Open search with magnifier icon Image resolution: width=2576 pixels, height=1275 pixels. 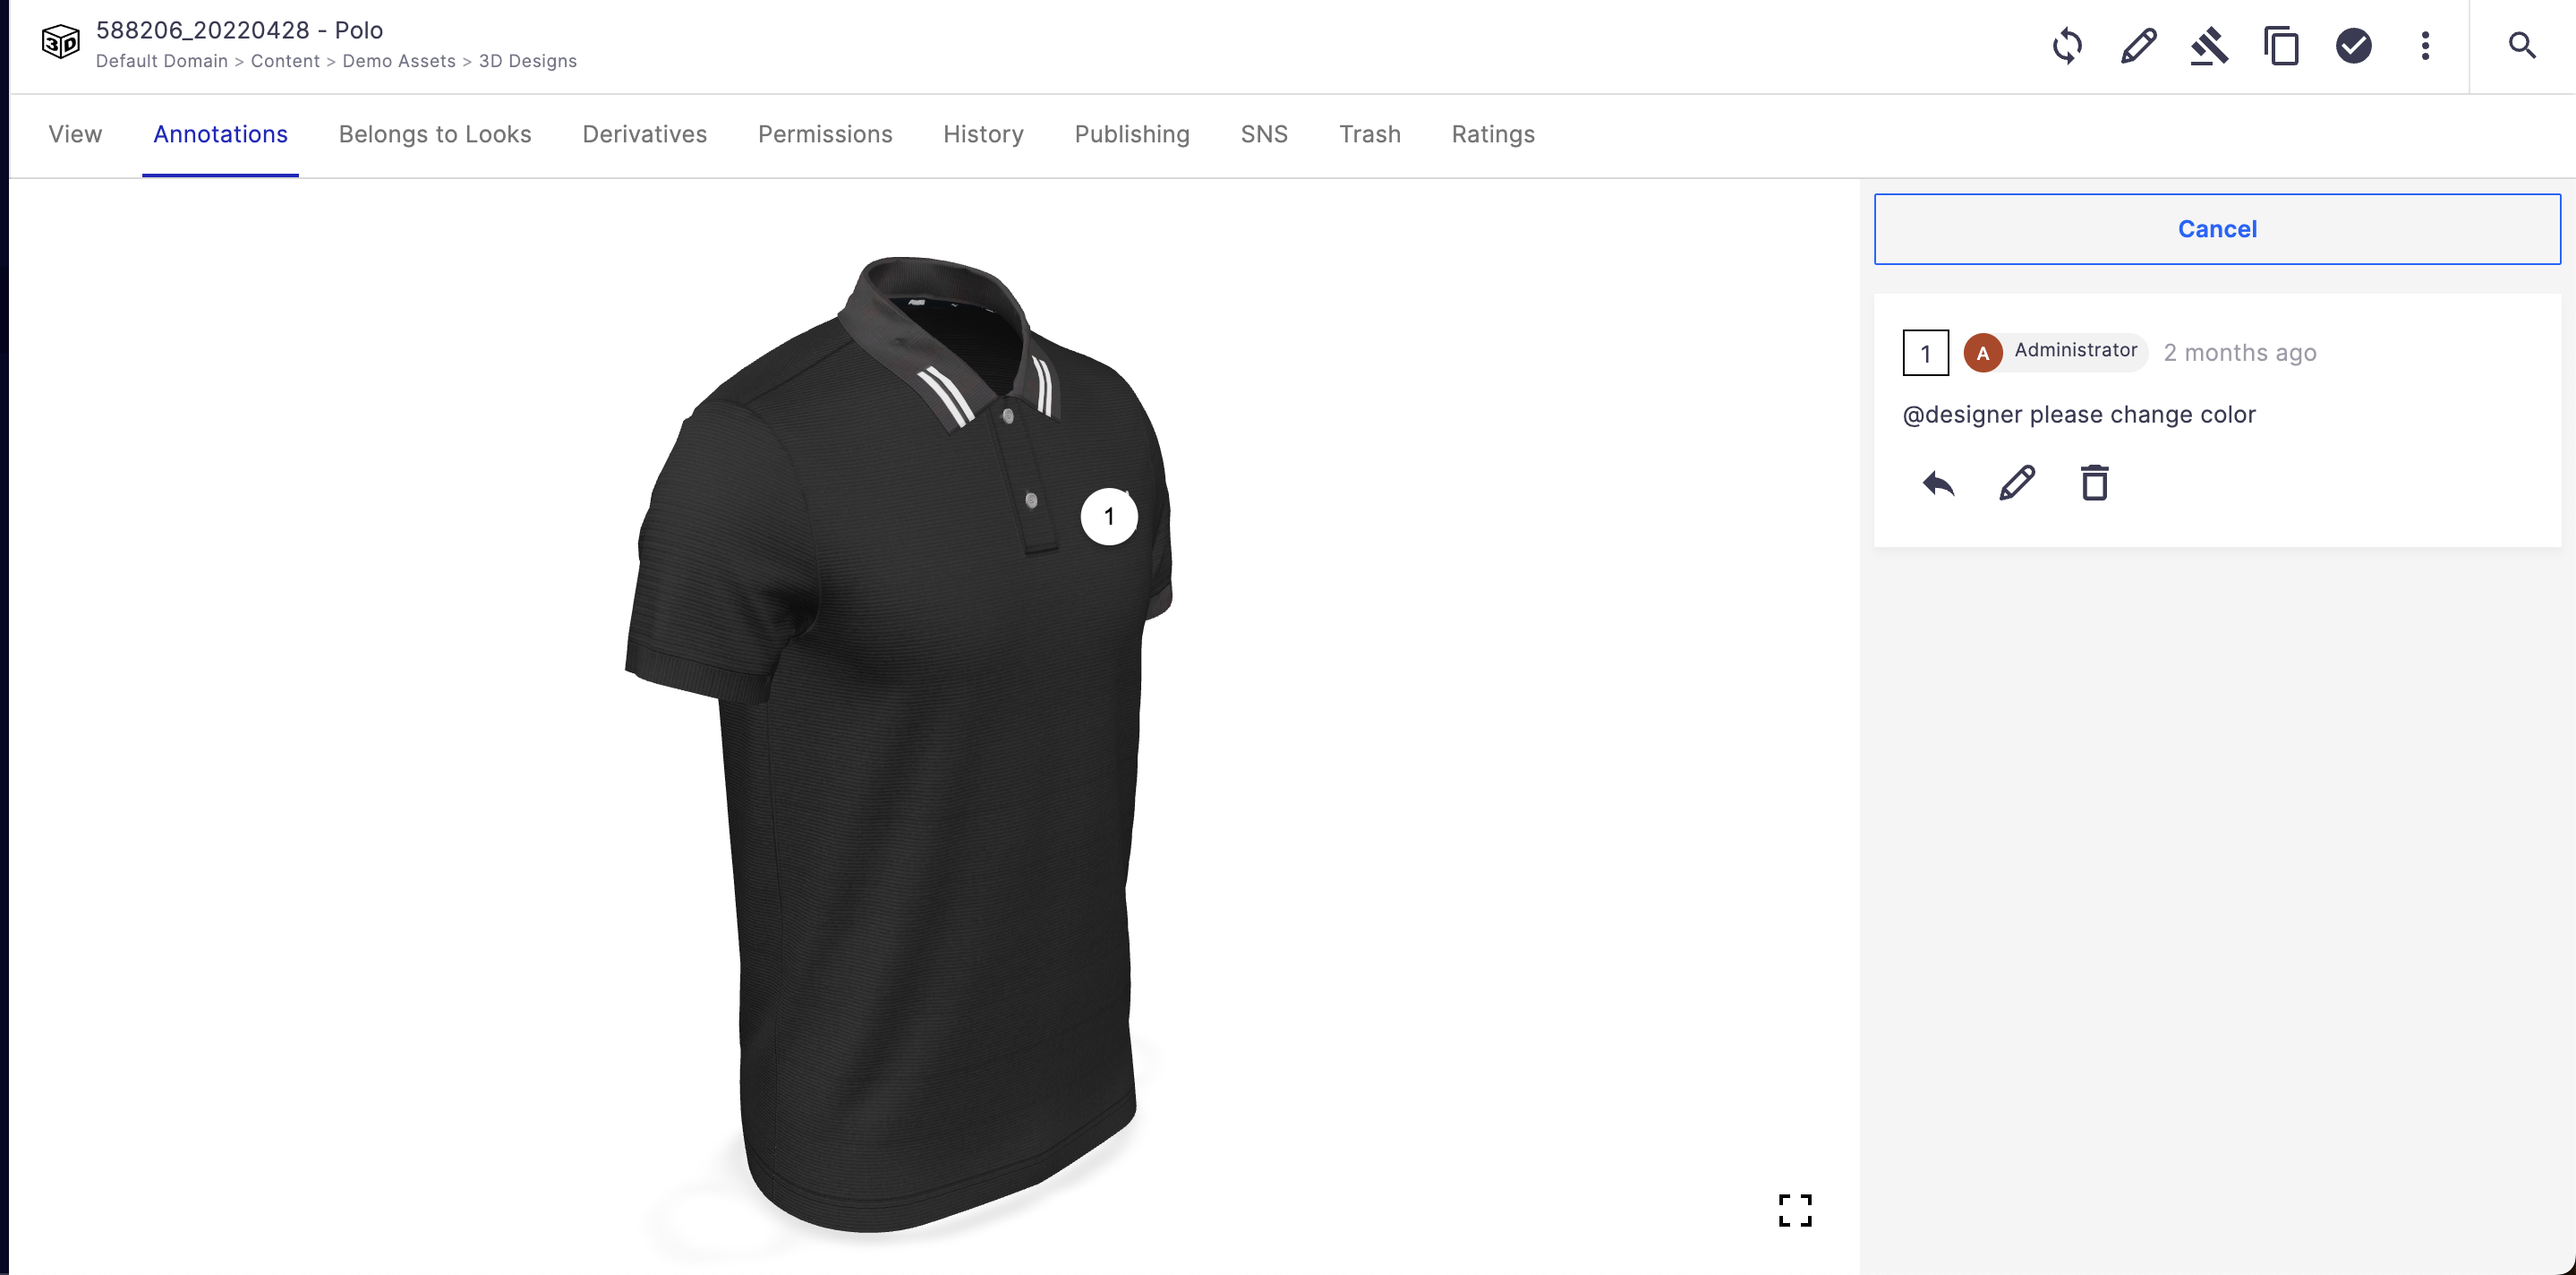pos(2522,46)
